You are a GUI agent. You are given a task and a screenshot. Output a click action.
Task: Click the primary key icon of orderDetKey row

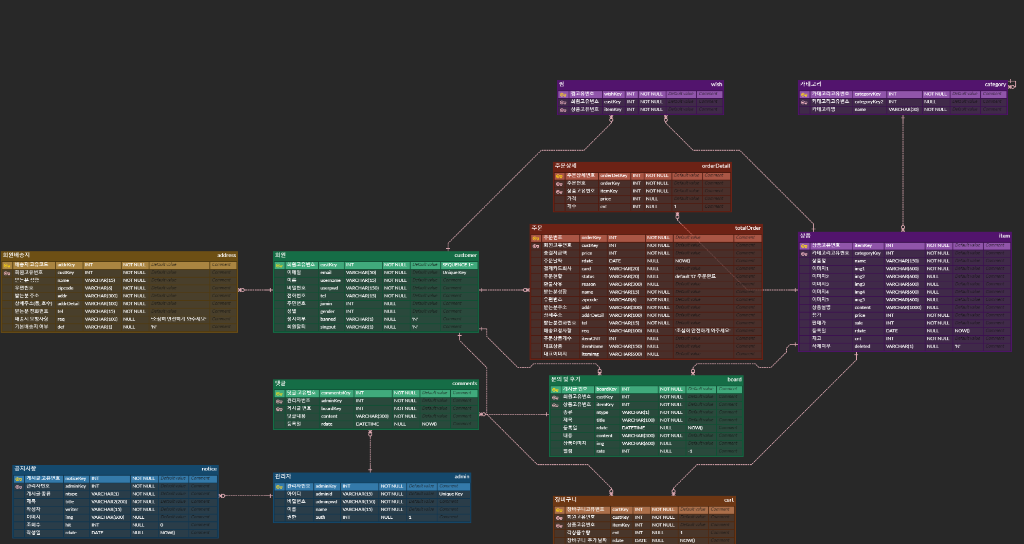point(559,176)
